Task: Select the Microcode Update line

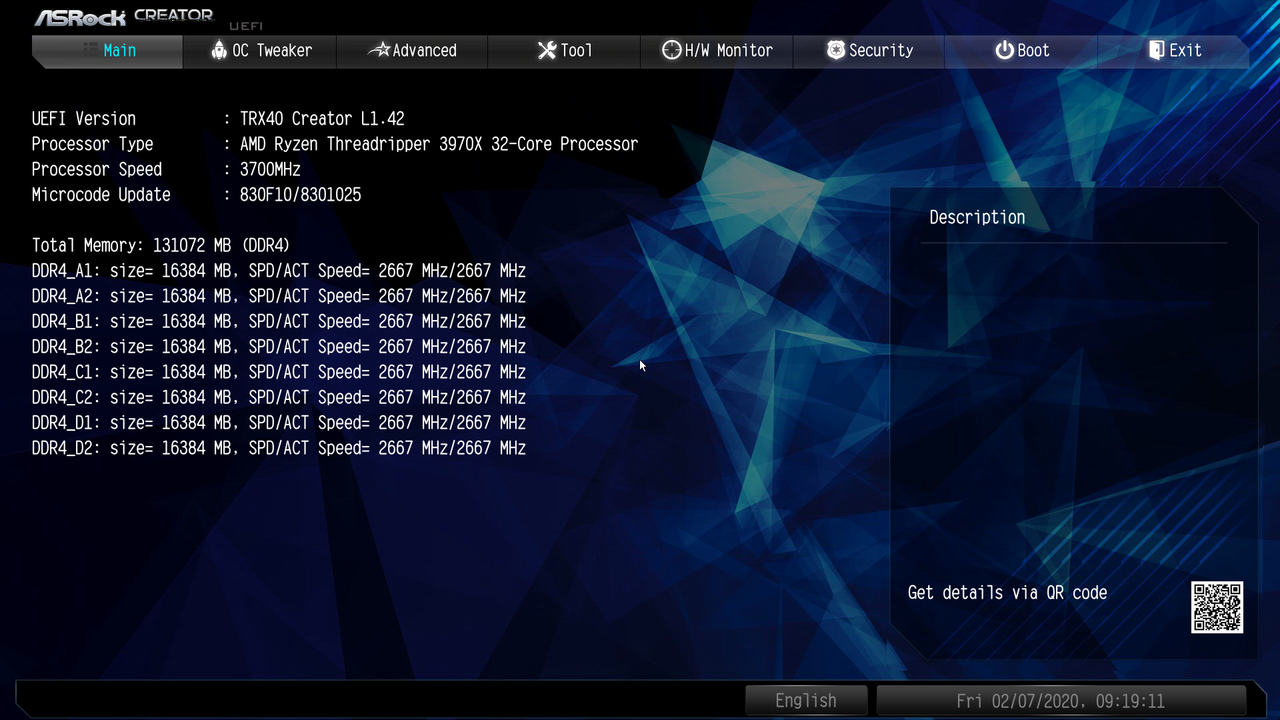Action: pos(196,195)
